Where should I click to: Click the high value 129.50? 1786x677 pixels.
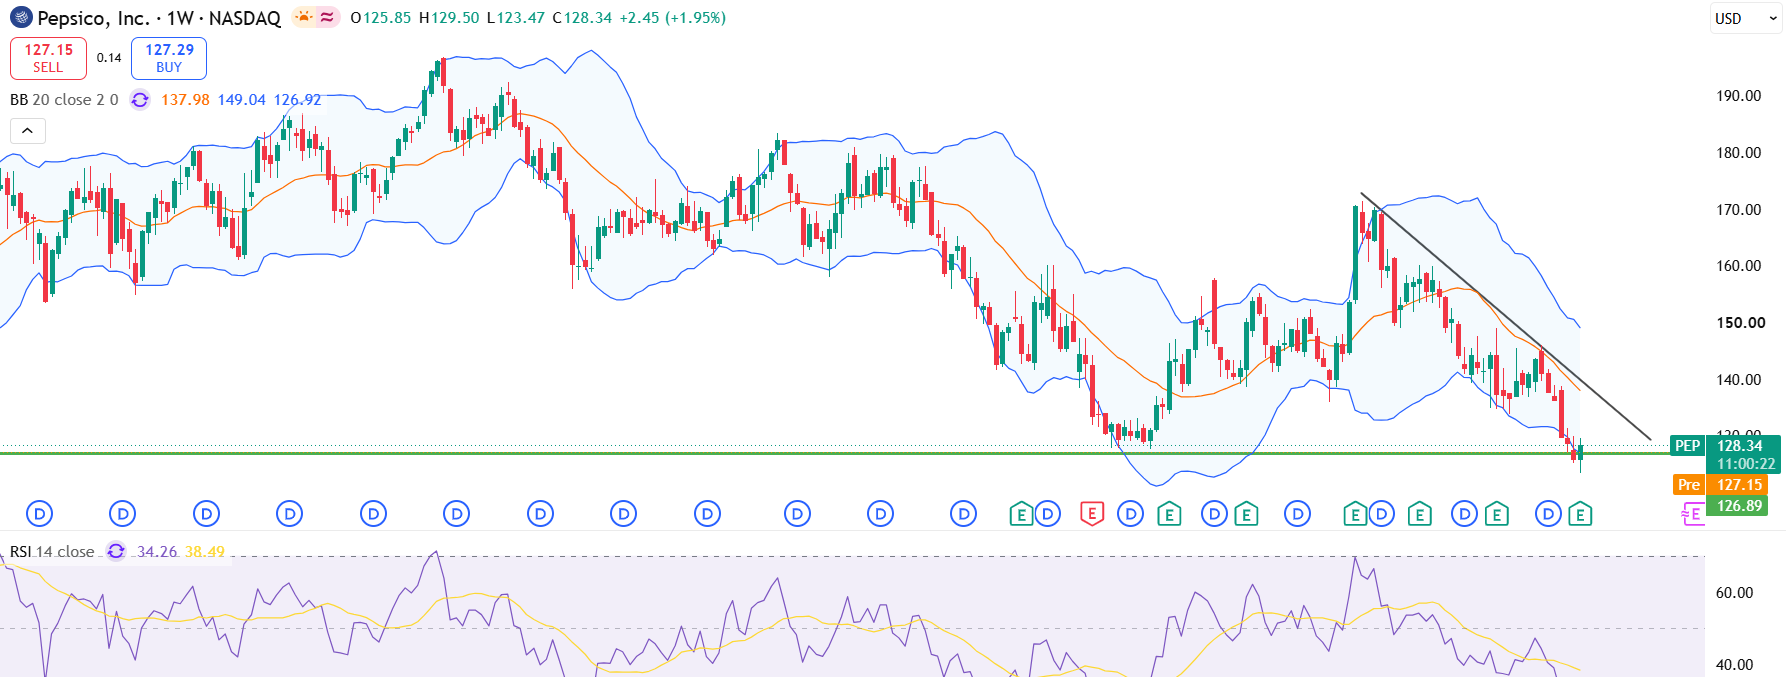455,18
